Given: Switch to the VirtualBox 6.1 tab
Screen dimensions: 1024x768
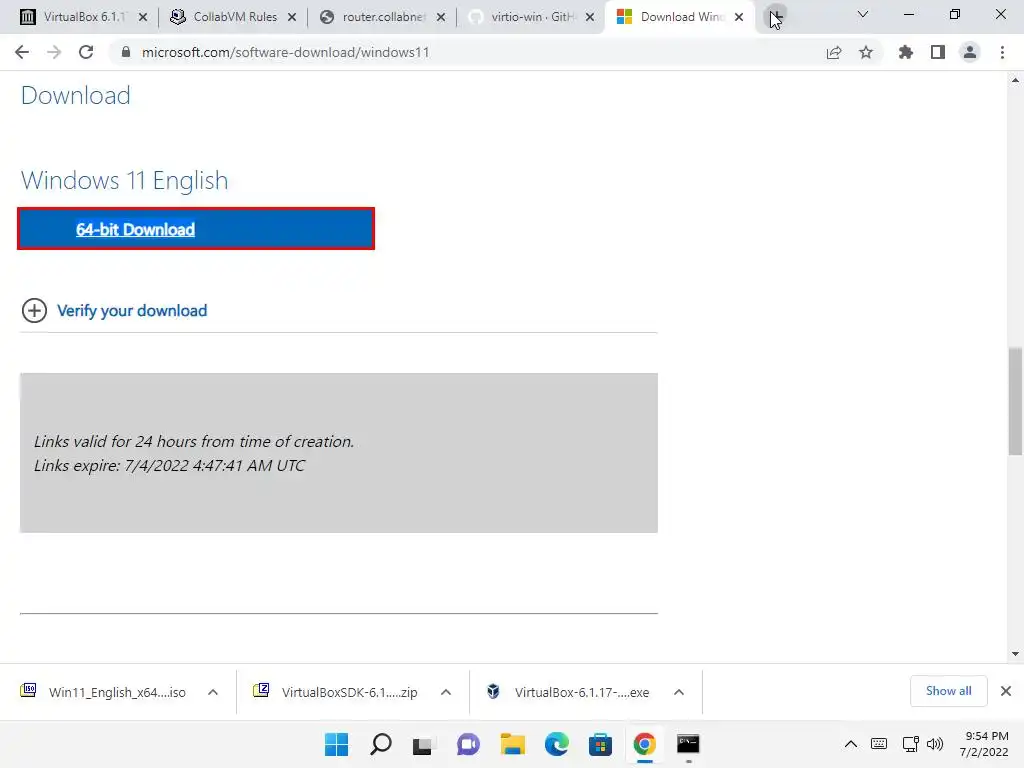Looking at the screenshot, I should [82, 17].
